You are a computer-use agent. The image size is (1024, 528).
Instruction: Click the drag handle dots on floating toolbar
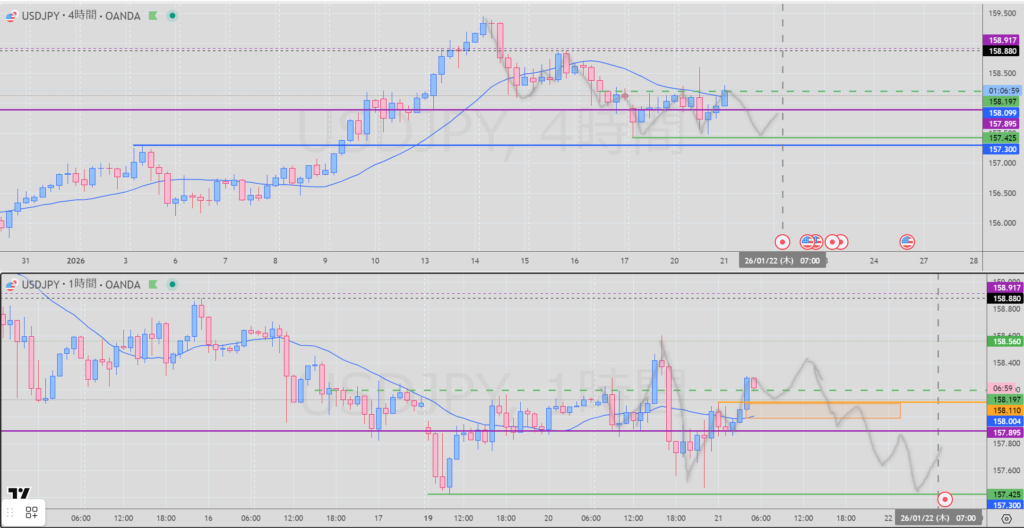click(x=12, y=513)
